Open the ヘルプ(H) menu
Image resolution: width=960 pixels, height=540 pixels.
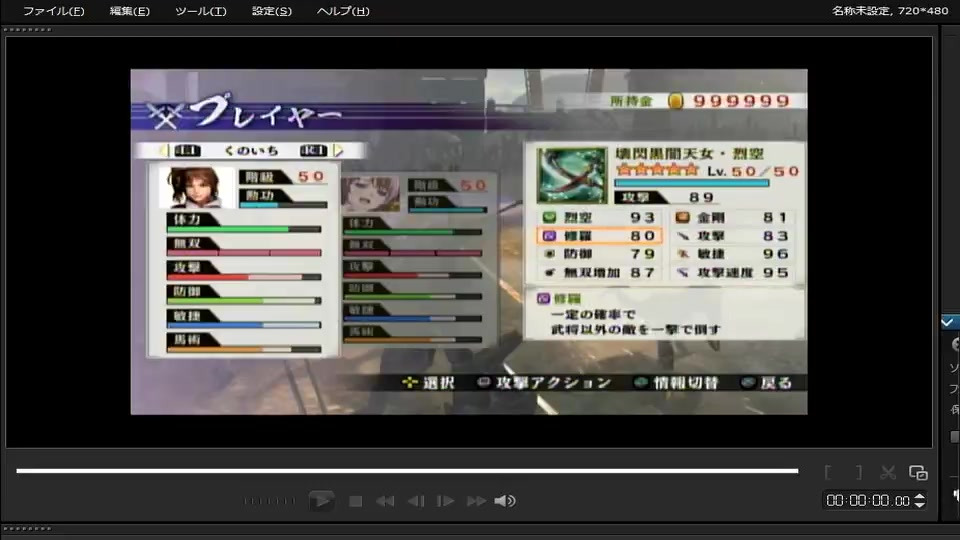[x=343, y=11]
